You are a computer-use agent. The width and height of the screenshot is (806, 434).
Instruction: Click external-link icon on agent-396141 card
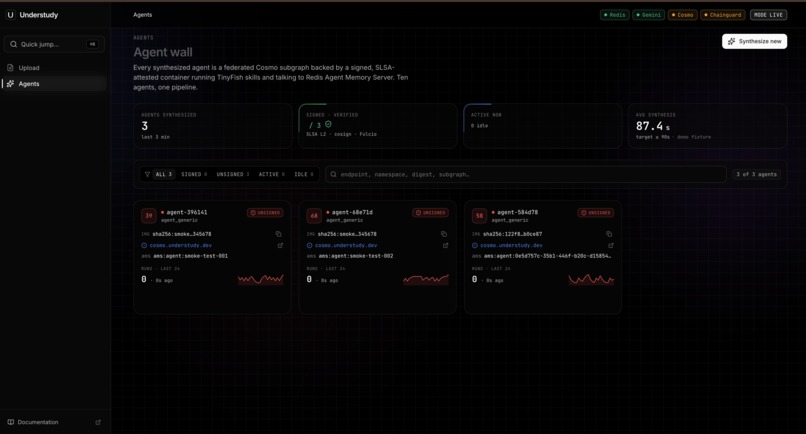point(280,245)
